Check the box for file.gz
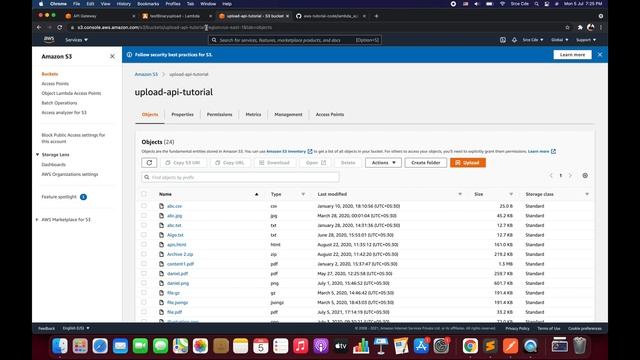The image size is (640, 360). click(x=144, y=293)
